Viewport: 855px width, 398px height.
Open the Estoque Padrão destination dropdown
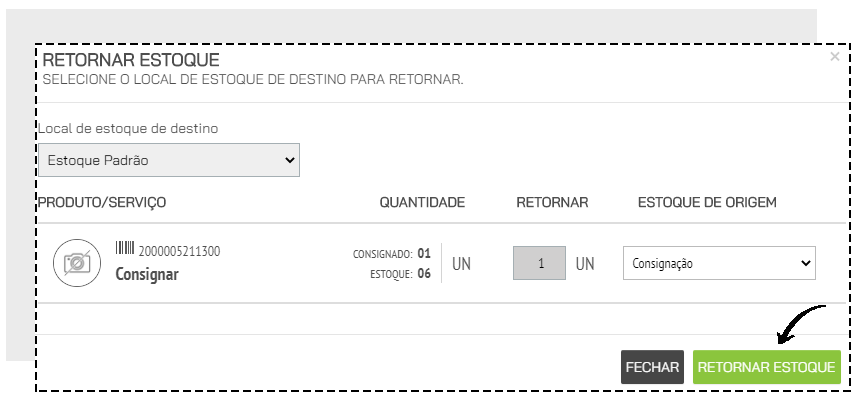[x=169, y=160]
